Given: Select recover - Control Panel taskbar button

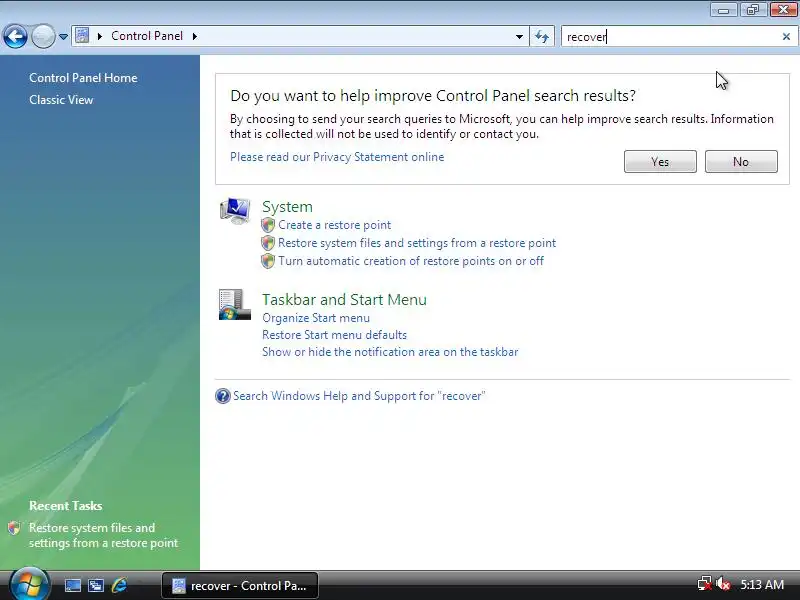Looking at the screenshot, I should [240, 586].
